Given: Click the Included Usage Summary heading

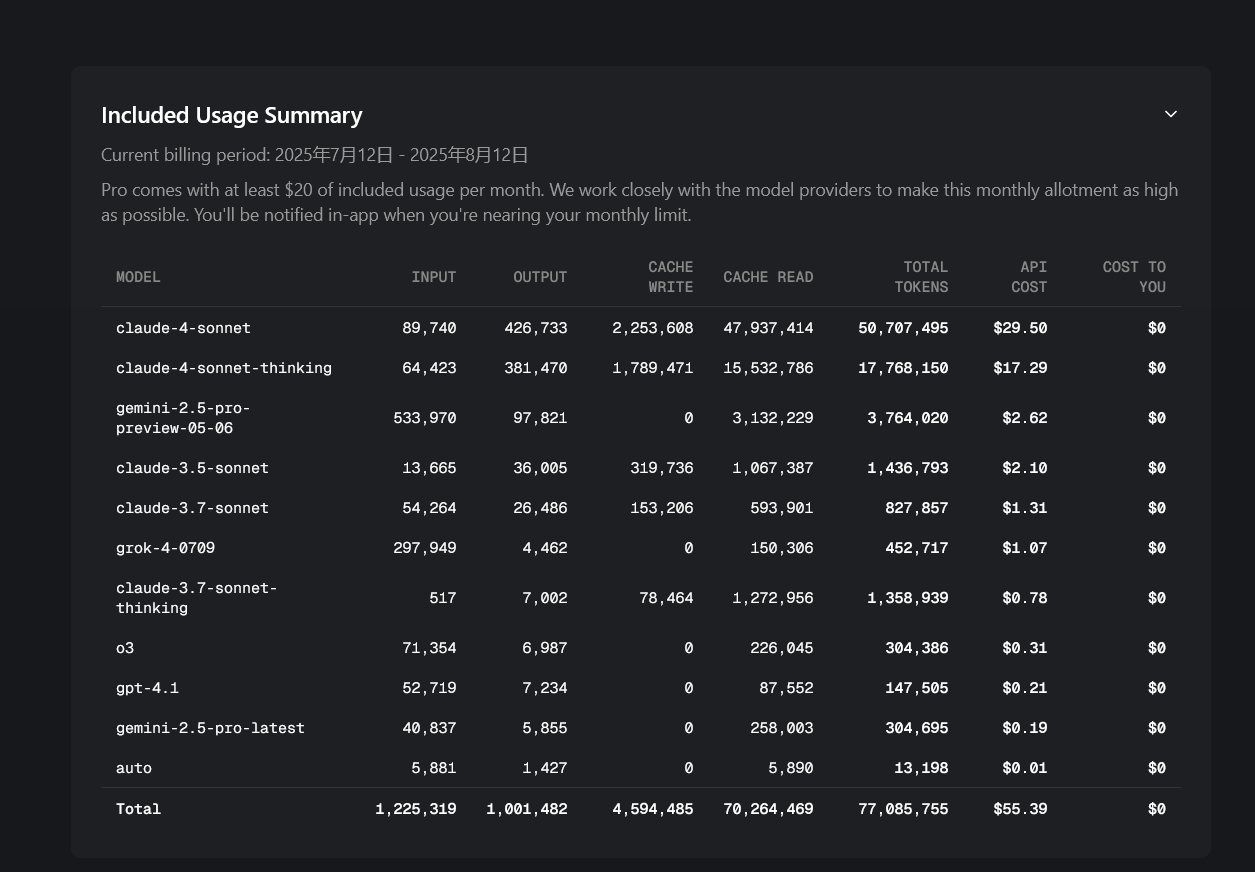Looking at the screenshot, I should coord(232,115).
